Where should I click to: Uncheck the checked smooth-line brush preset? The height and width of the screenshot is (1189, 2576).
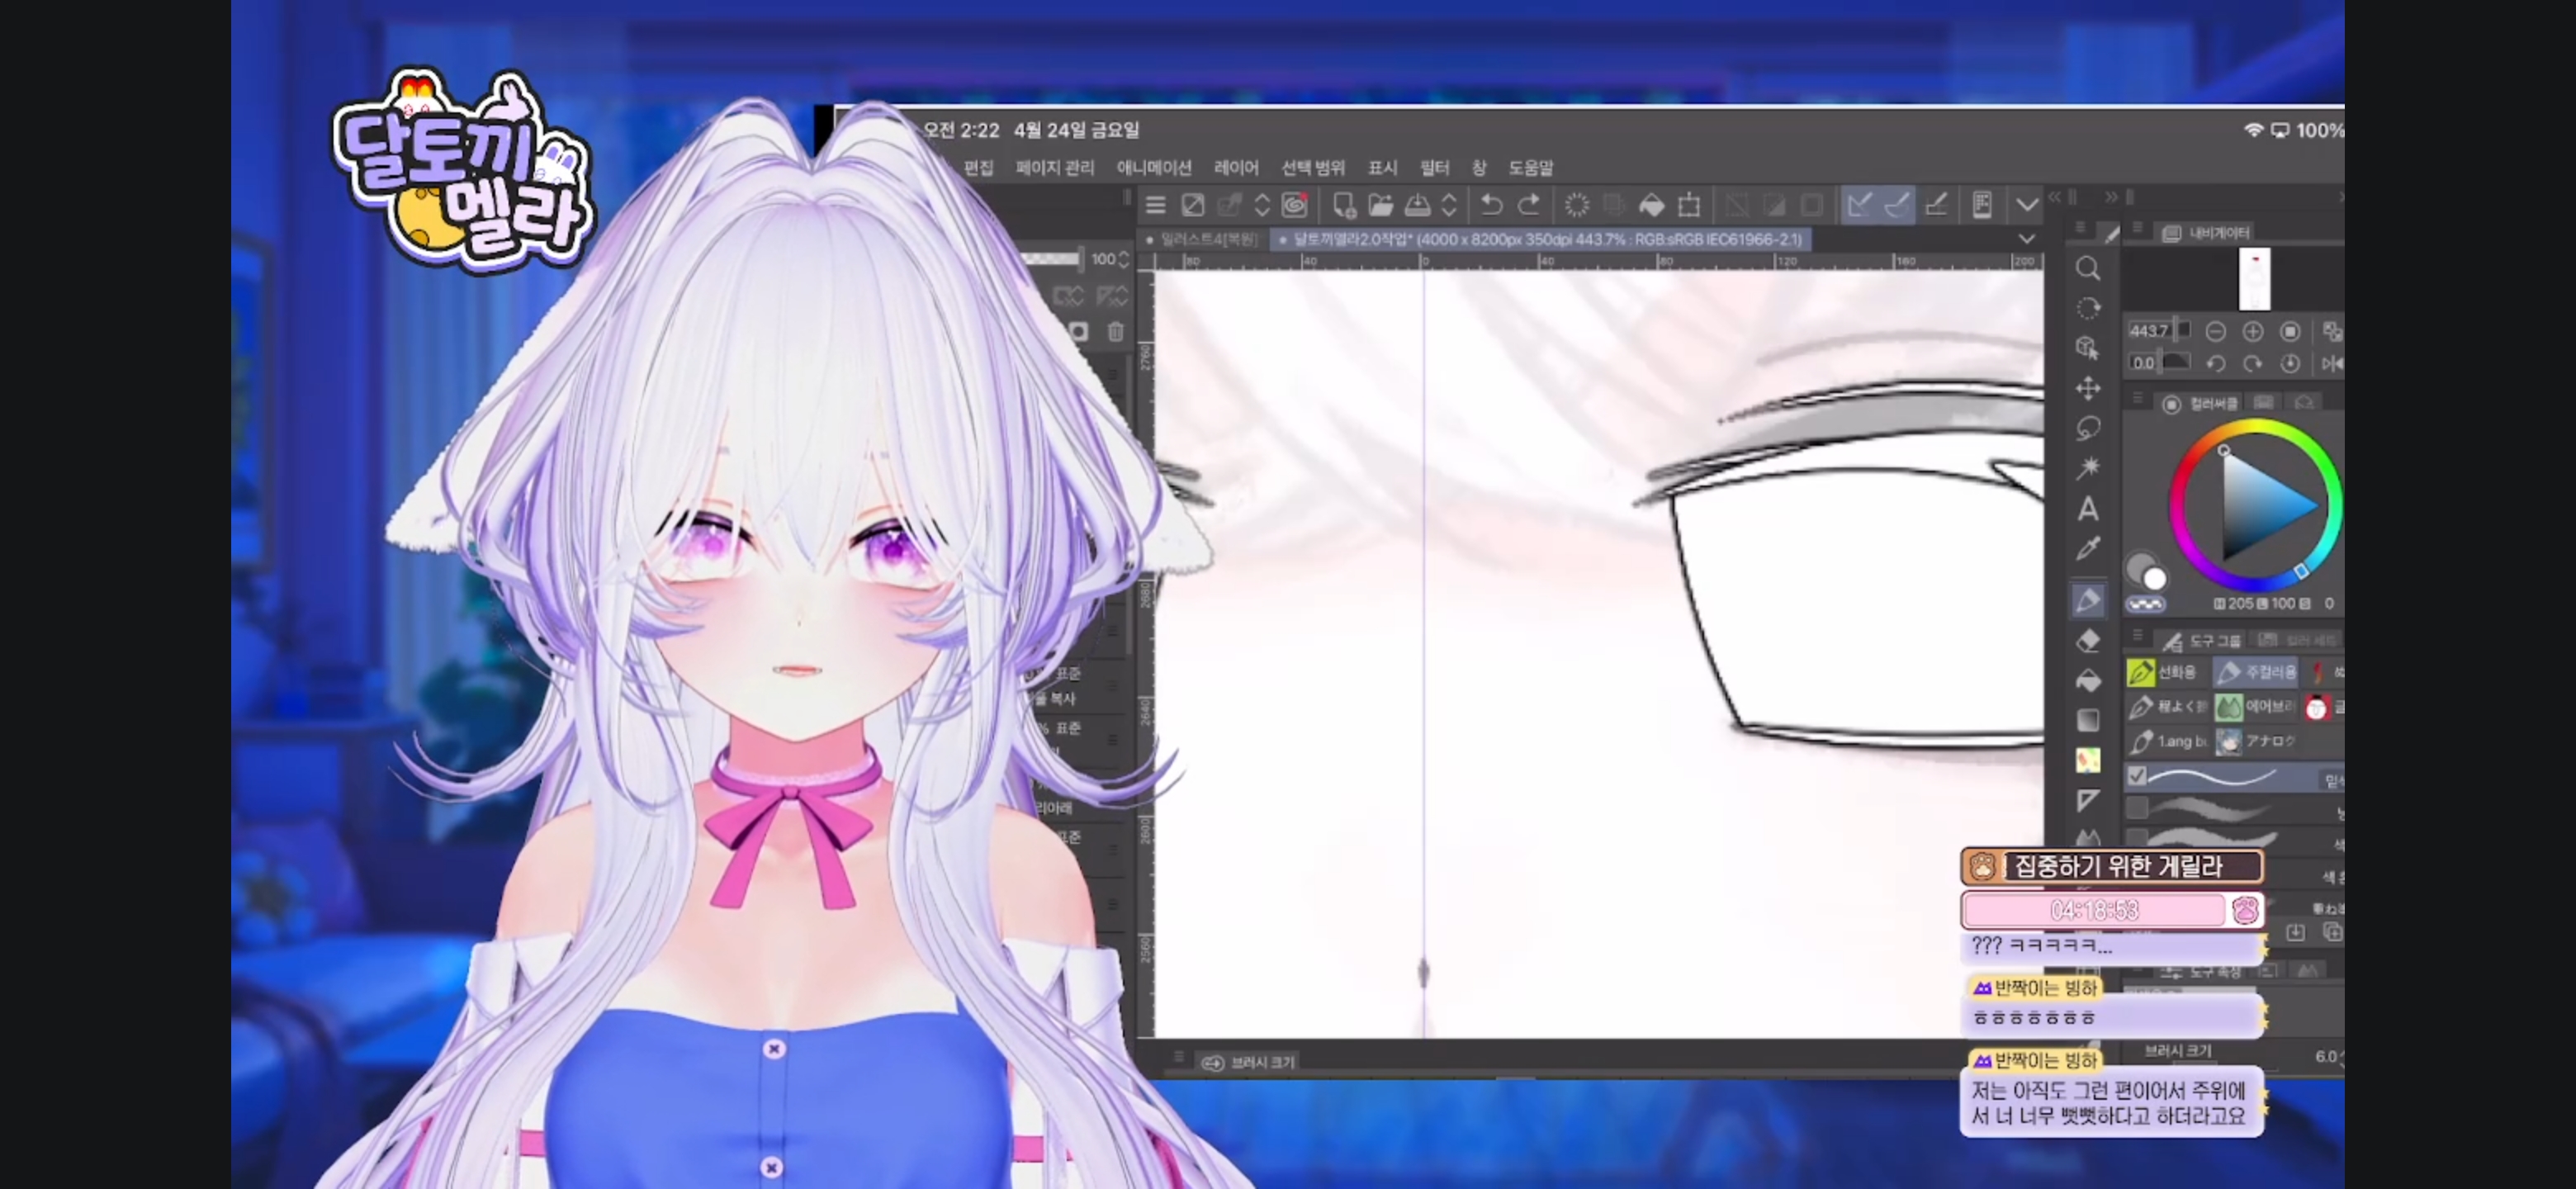pos(2137,776)
